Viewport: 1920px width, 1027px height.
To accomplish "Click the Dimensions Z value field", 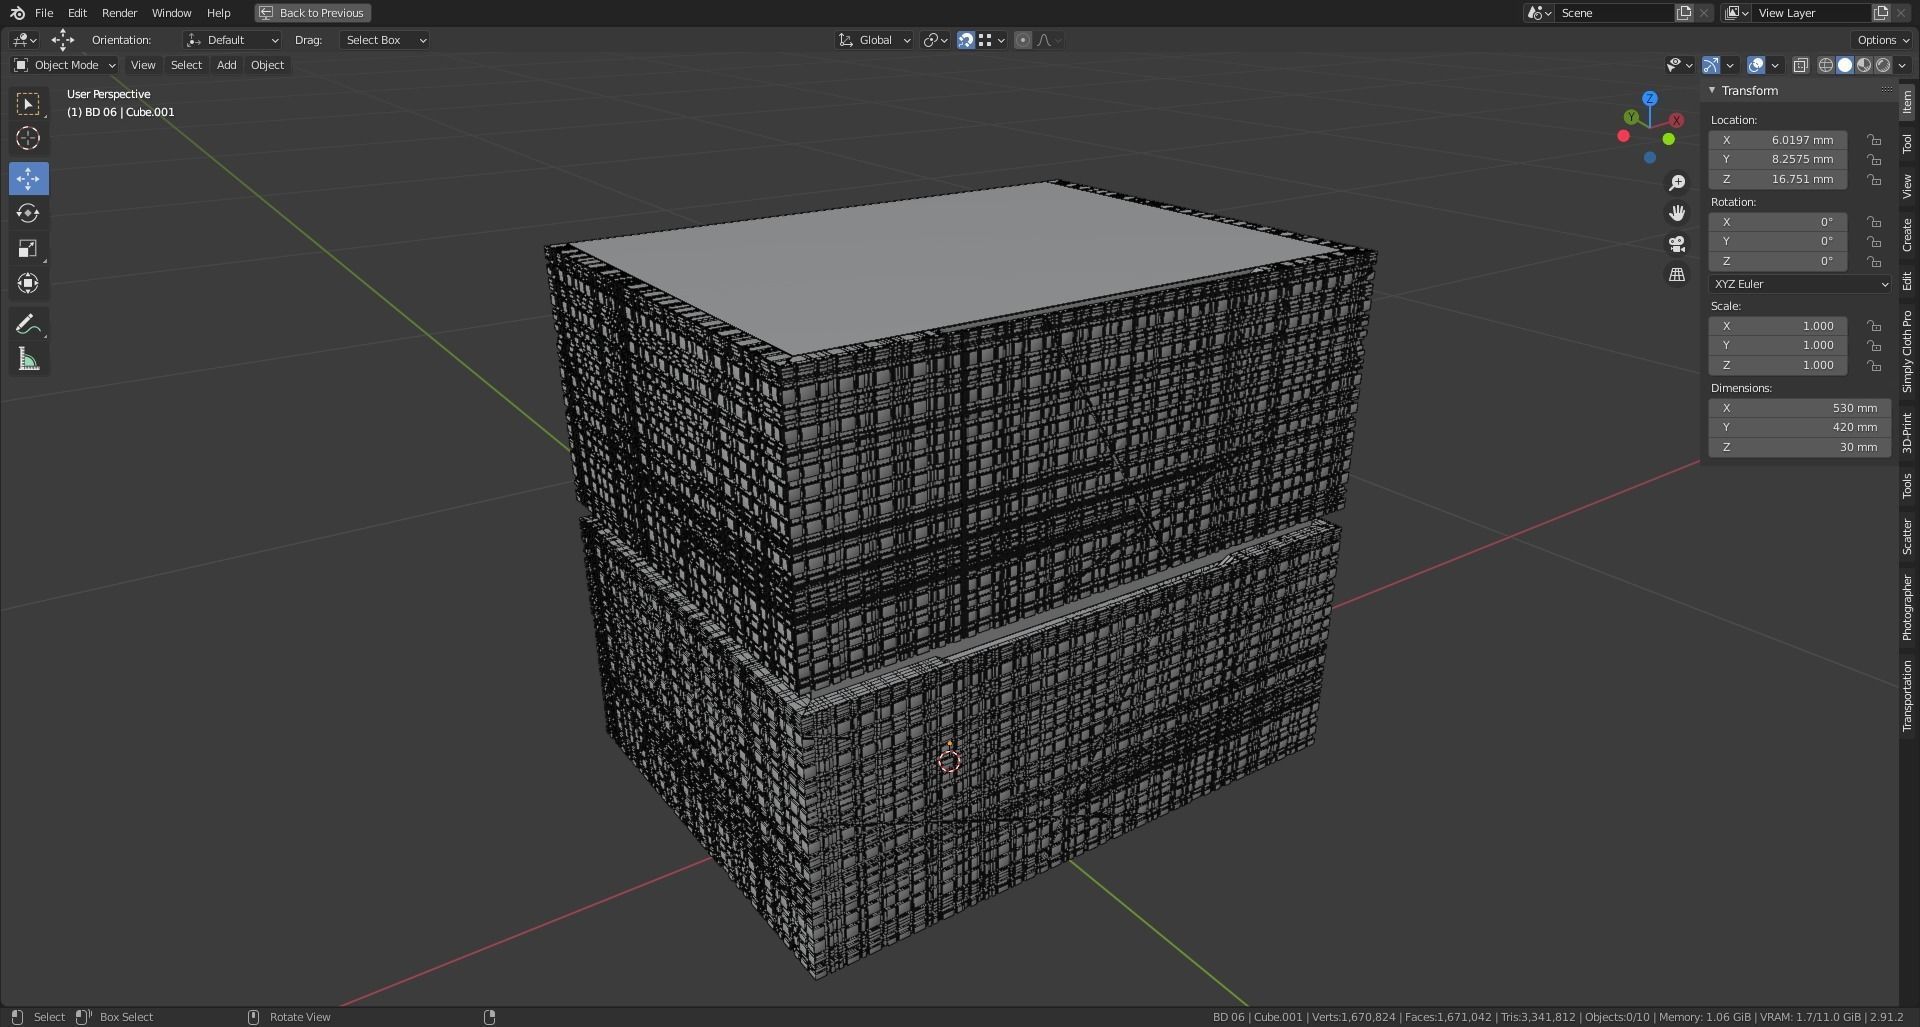I will [1800, 447].
